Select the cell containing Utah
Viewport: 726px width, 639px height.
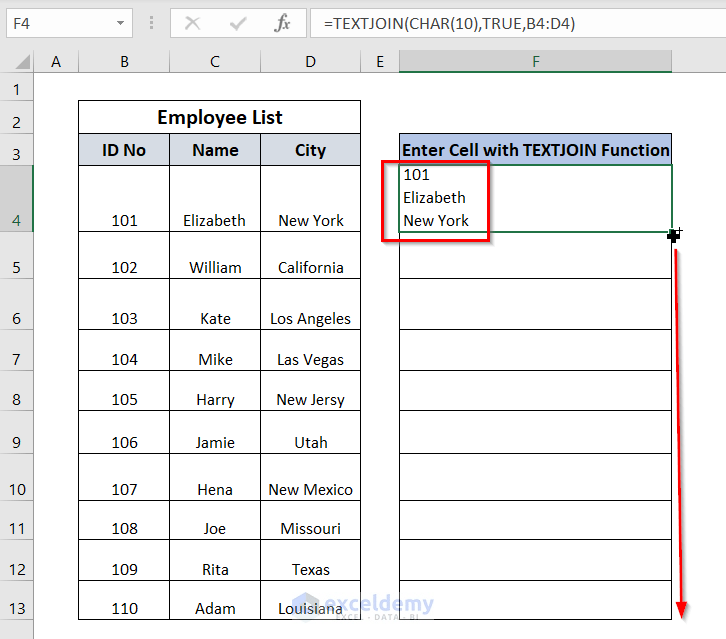pyautogui.click(x=310, y=432)
